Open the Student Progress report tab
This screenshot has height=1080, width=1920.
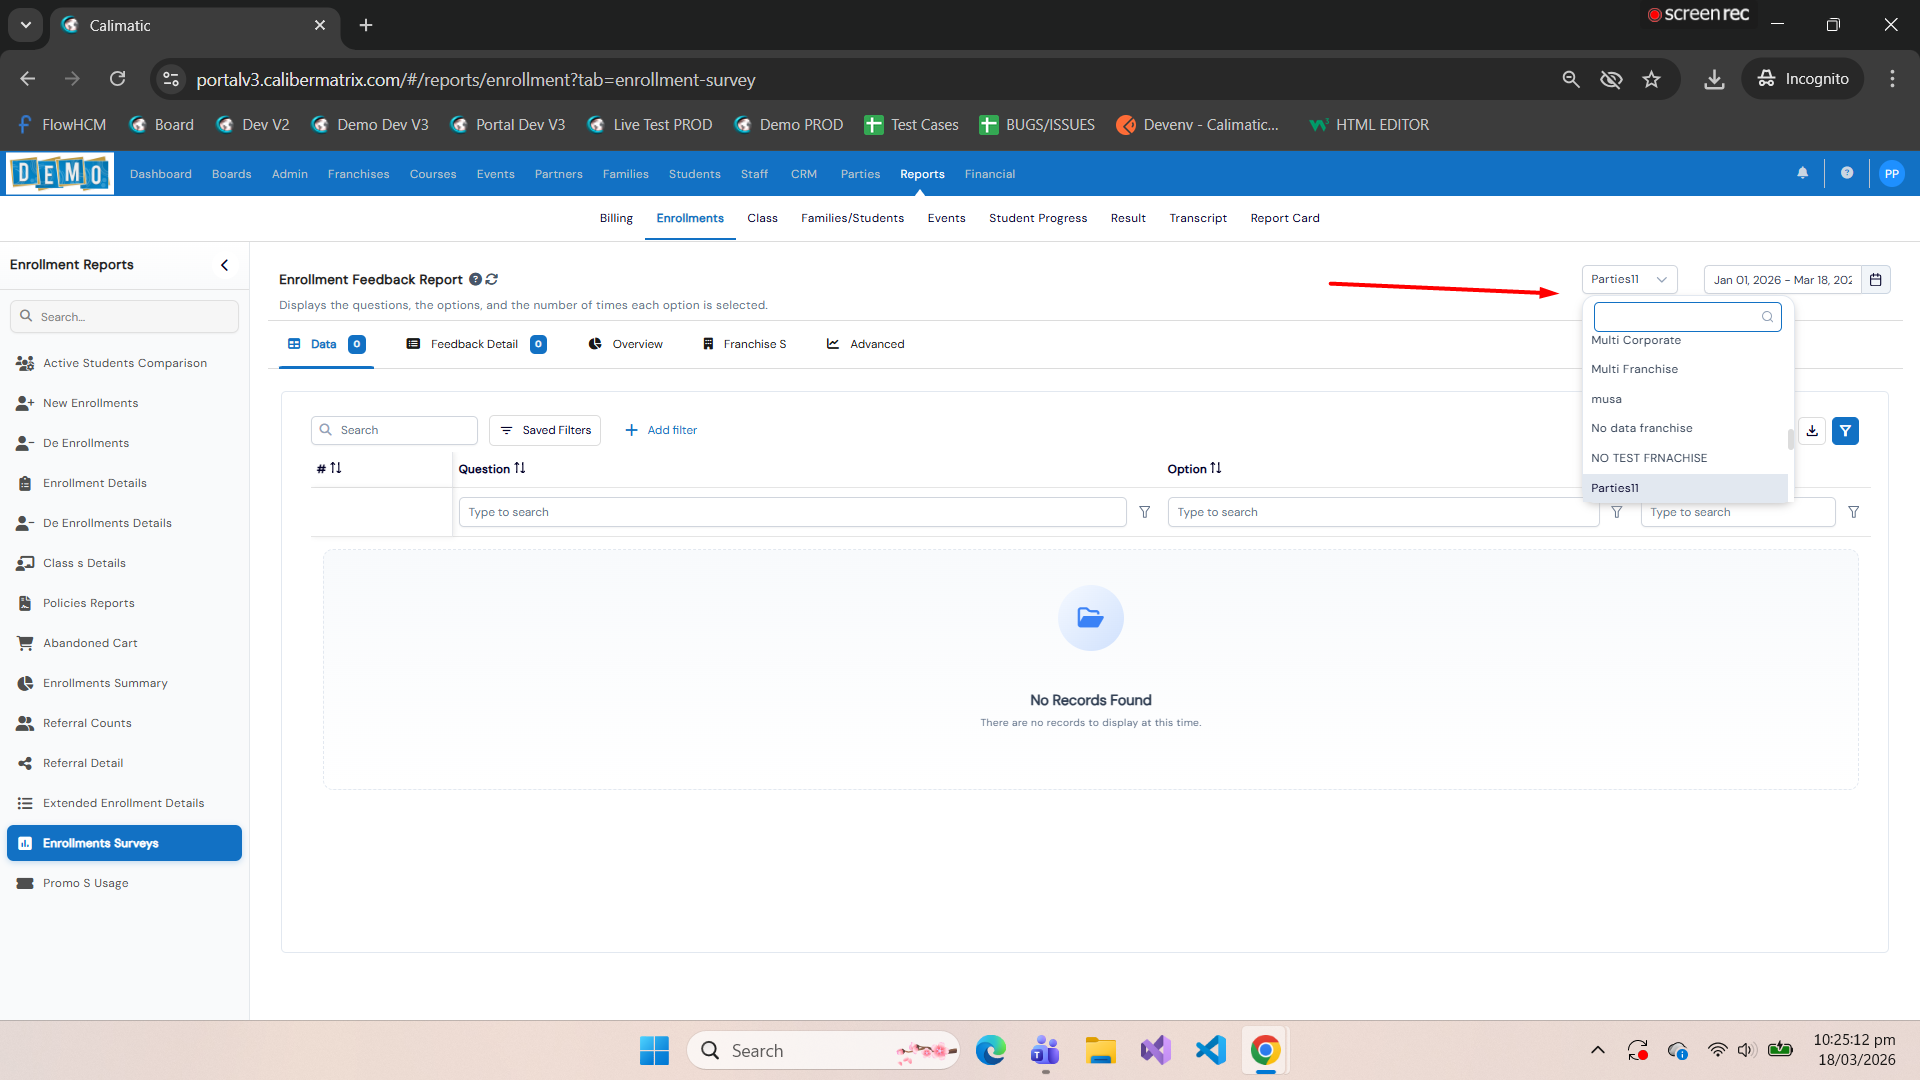point(1037,218)
